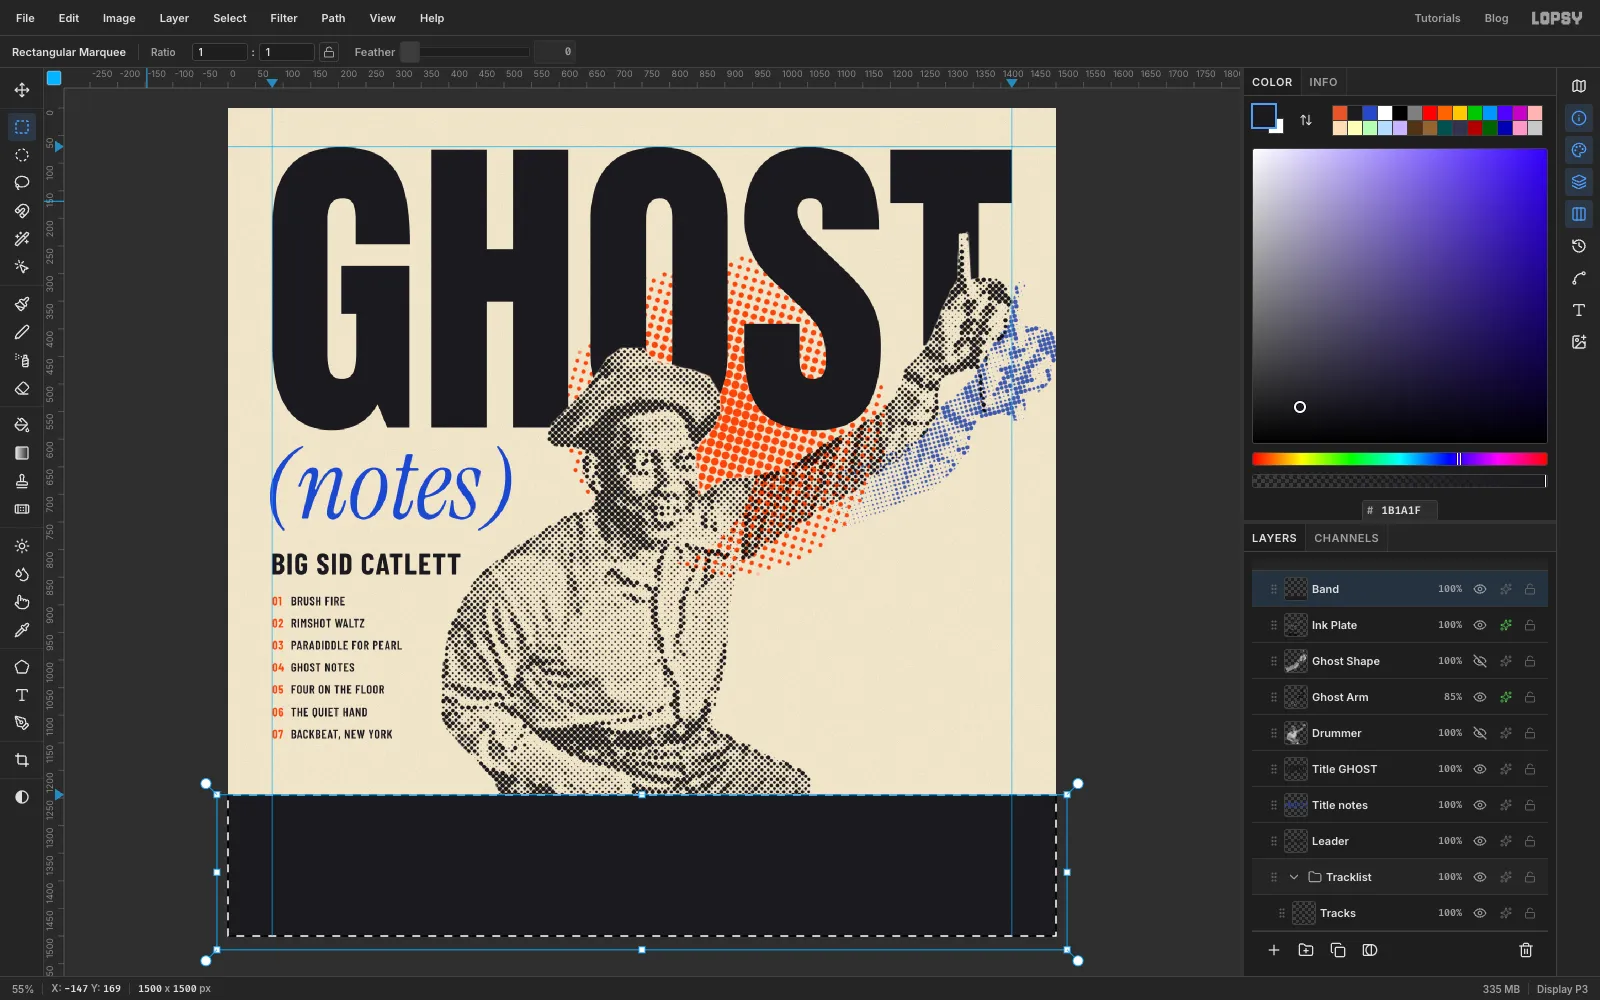Viewport: 1600px width, 1000px height.
Task: Hide the Band layer
Action: coord(1480,589)
